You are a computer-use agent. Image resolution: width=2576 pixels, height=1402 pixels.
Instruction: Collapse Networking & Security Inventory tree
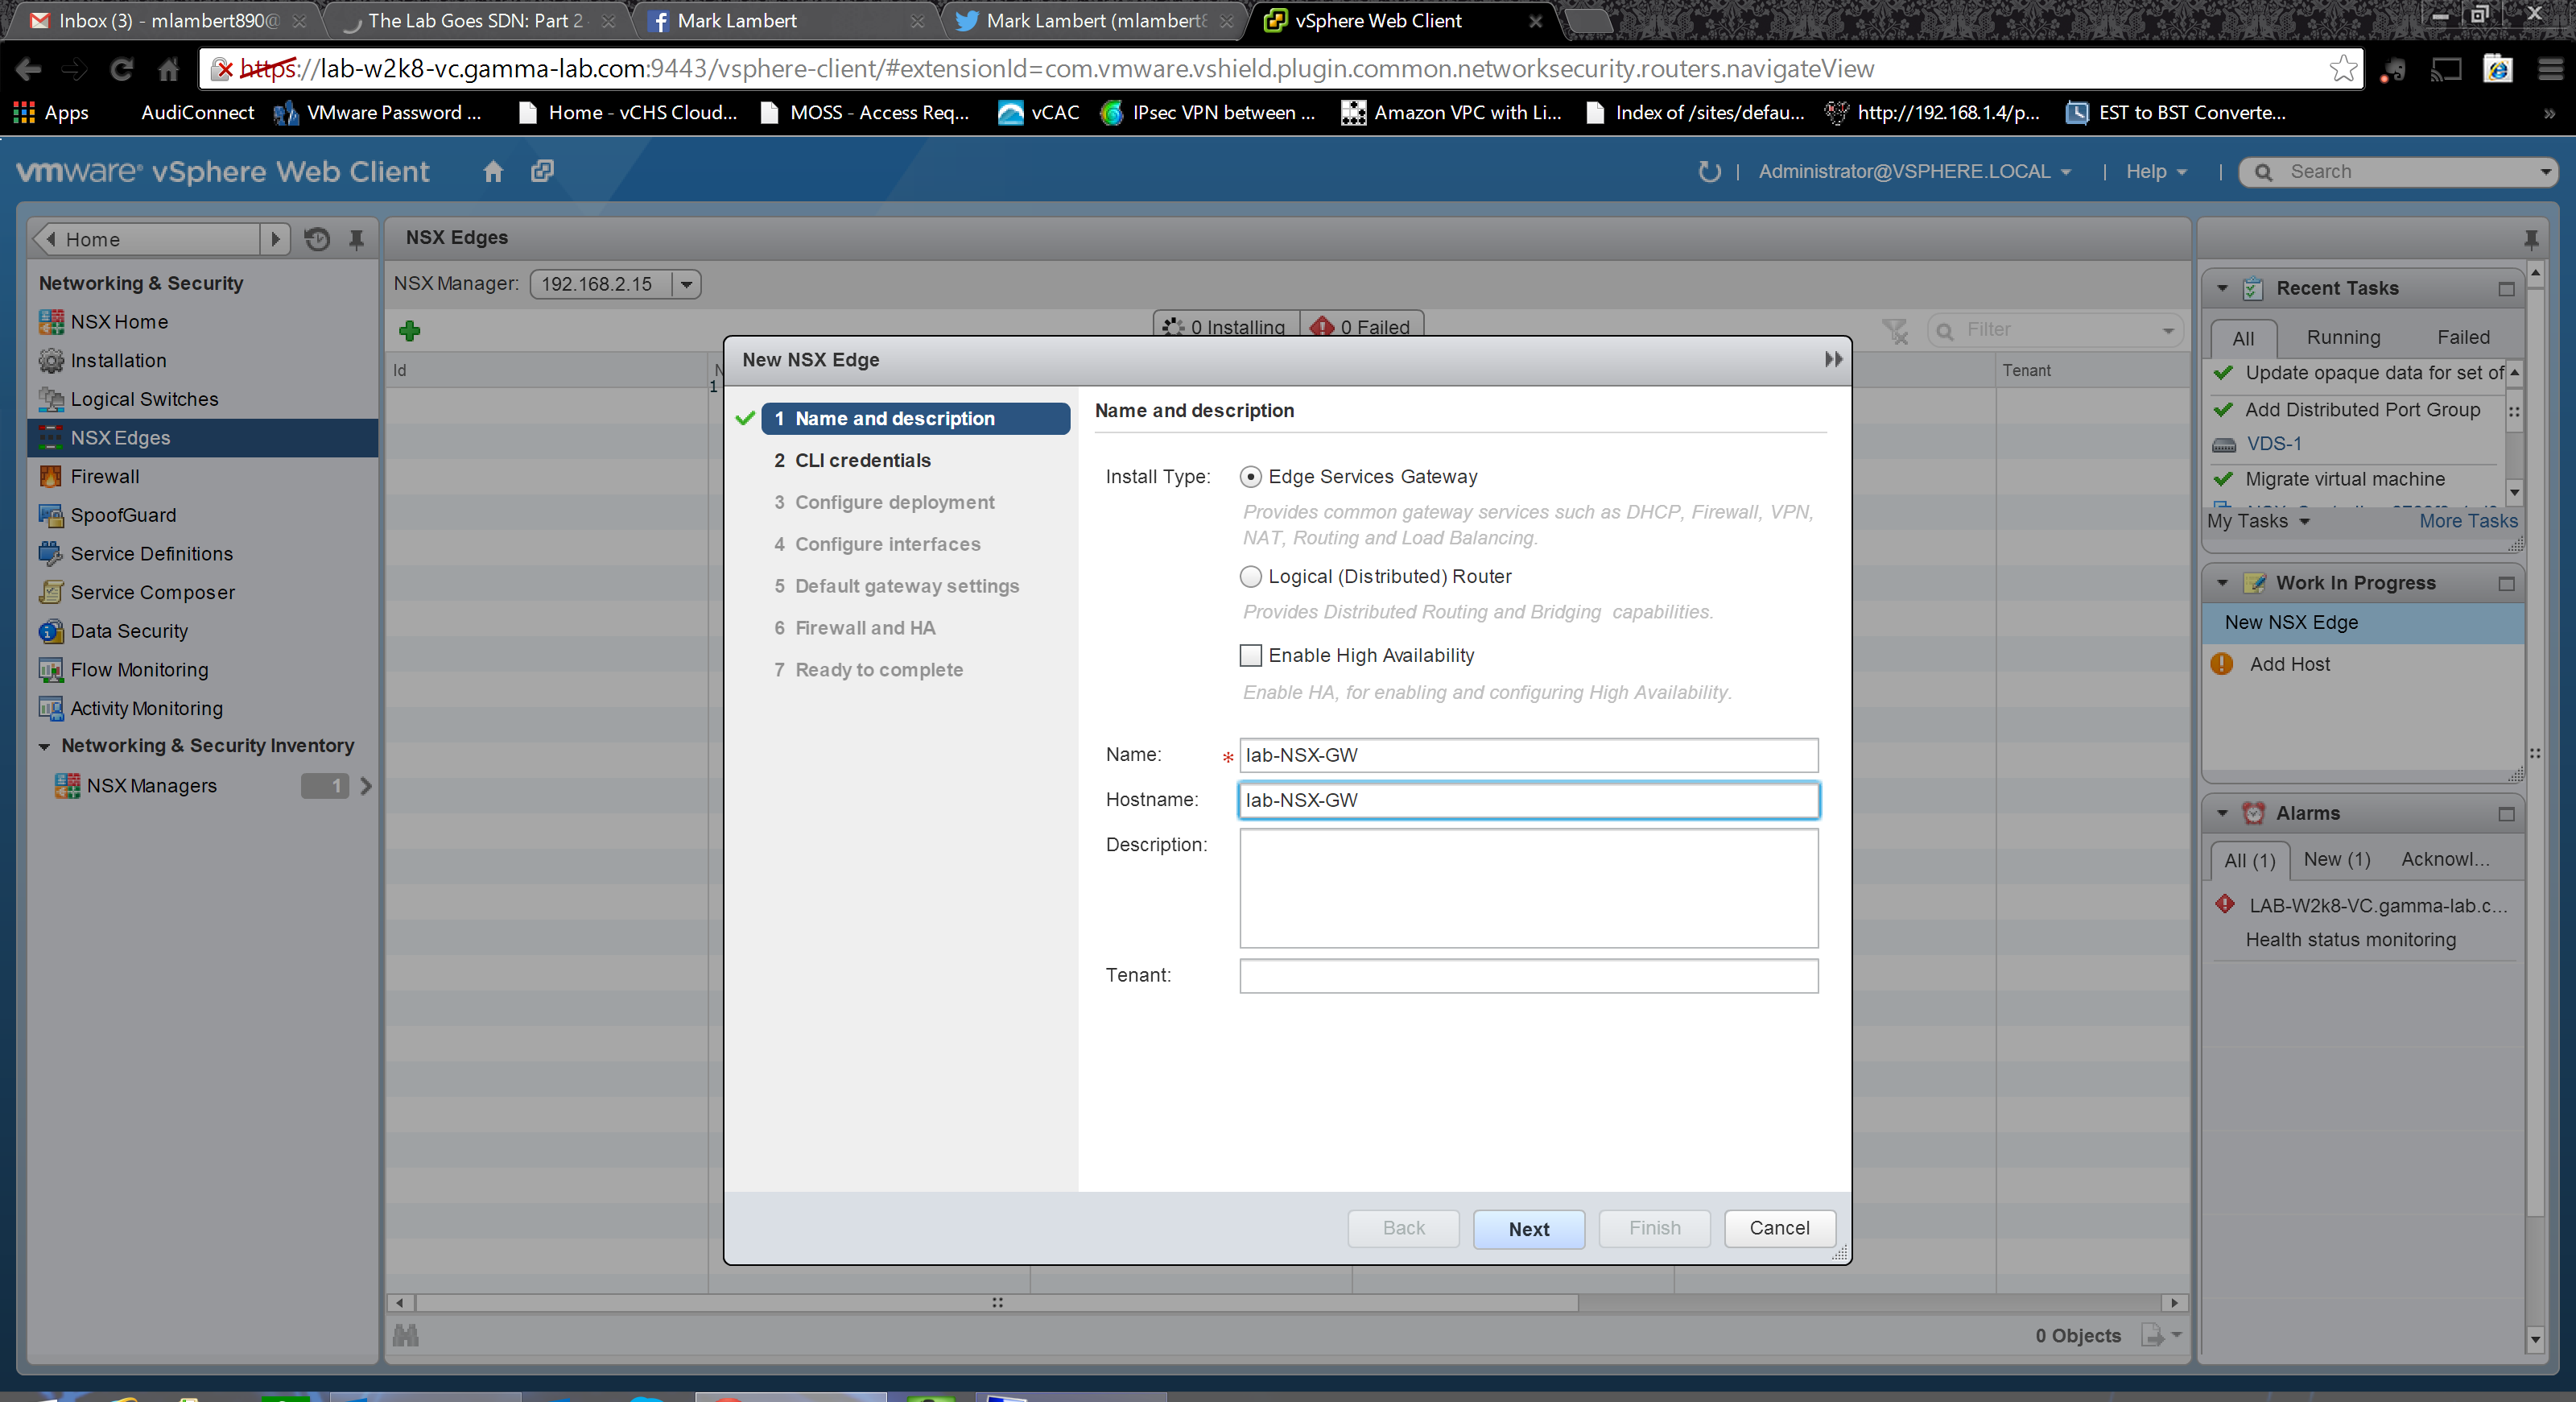click(x=44, y=747)
